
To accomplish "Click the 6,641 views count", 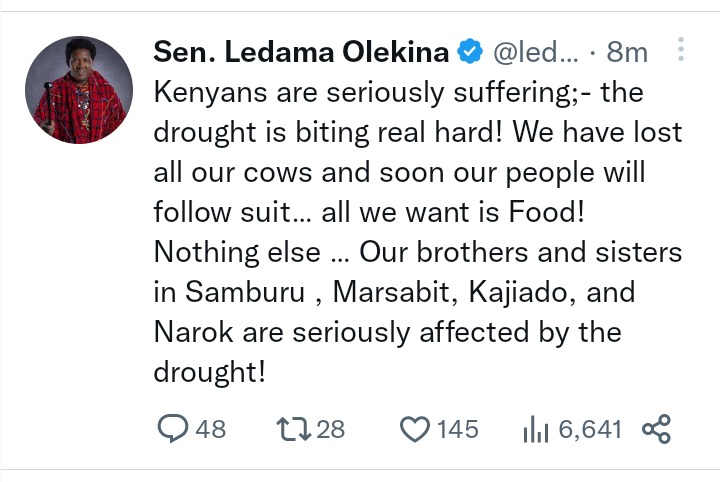I will tap(590, 430).
